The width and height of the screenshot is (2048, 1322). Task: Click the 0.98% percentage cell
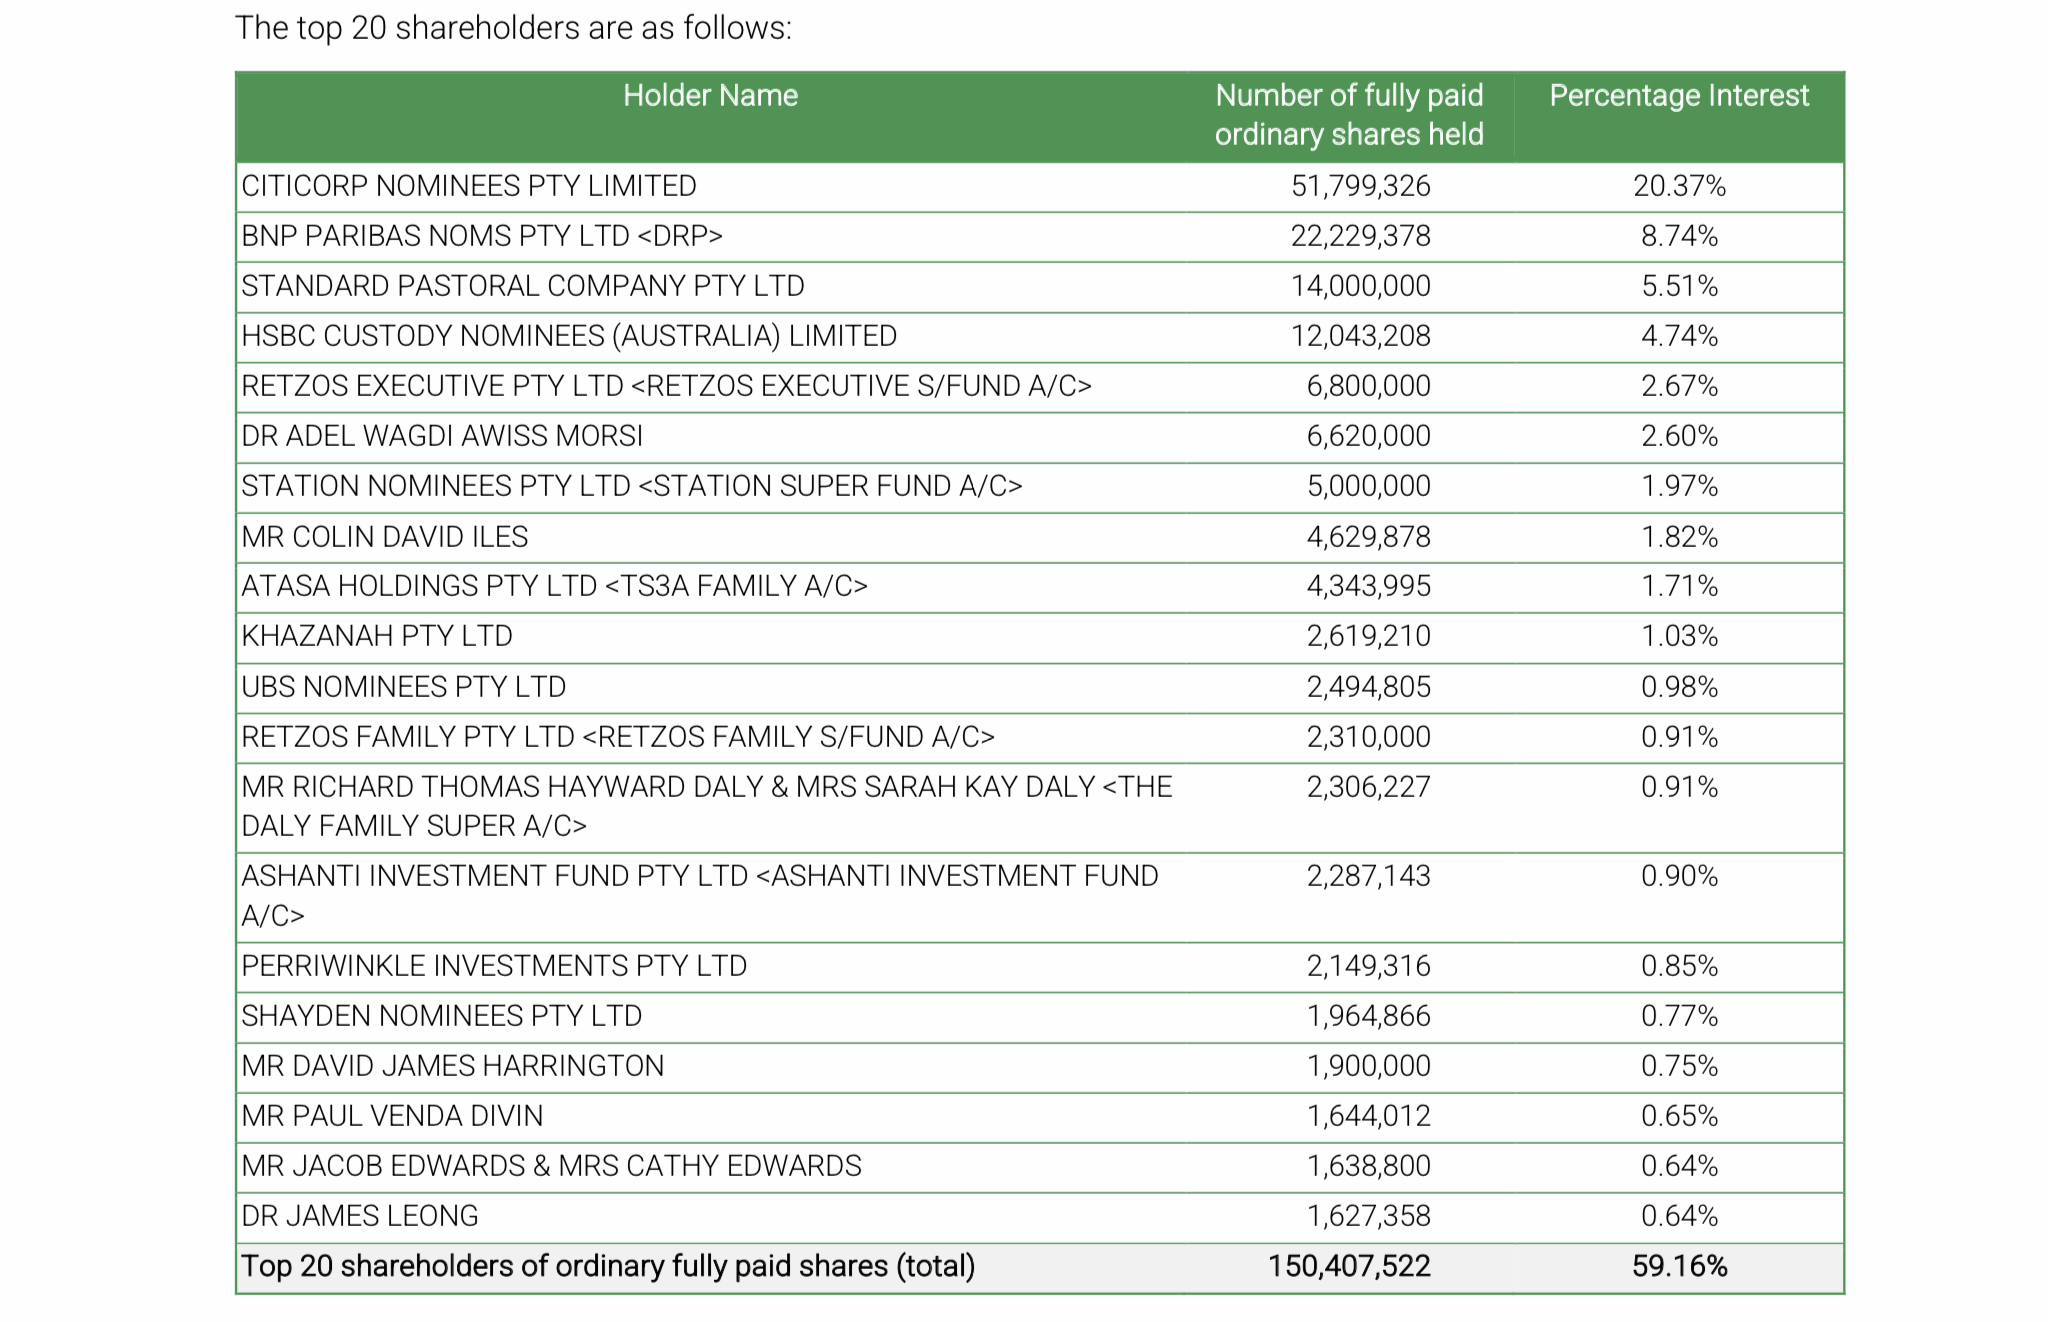(x=1679, y=687)
